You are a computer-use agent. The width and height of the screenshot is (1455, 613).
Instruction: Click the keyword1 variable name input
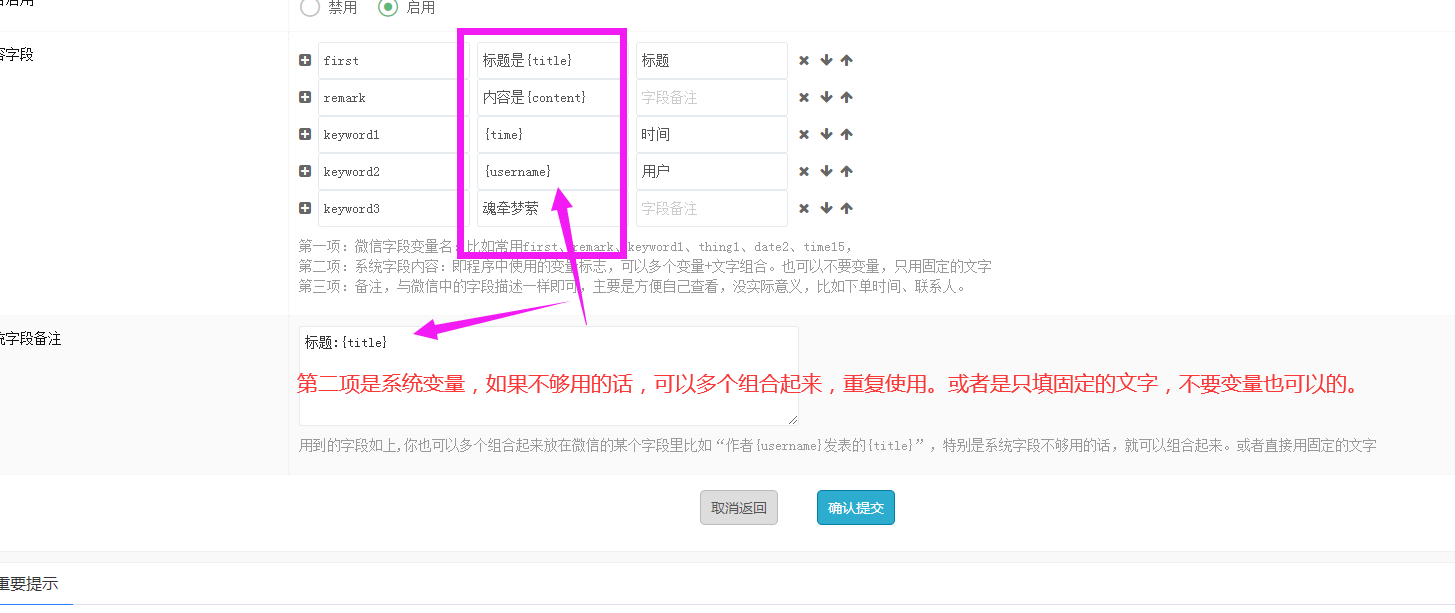point(392,135)
